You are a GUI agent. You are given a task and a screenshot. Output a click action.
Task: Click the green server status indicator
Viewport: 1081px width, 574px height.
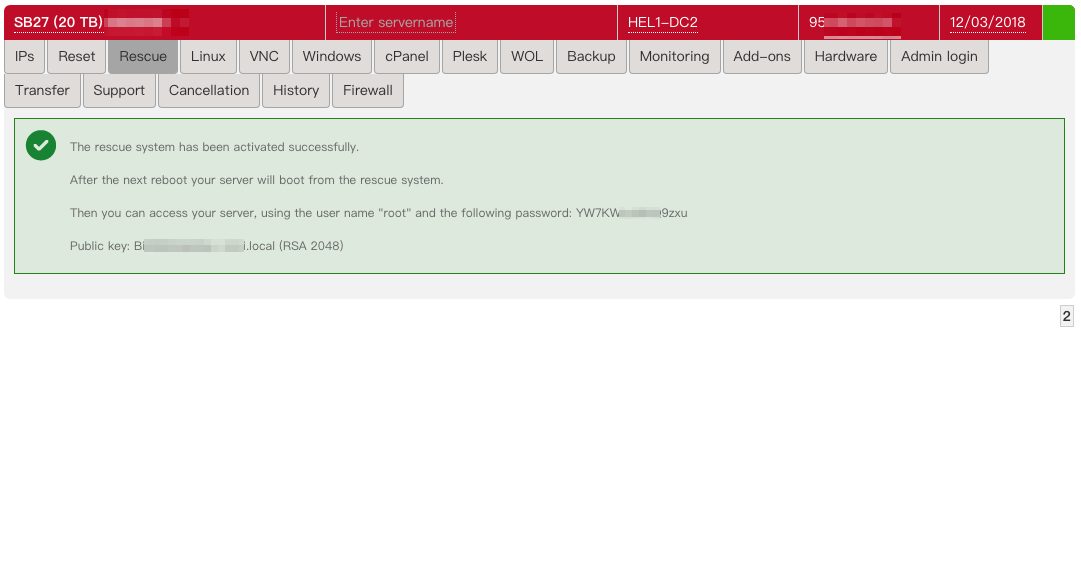[1058, 22]
